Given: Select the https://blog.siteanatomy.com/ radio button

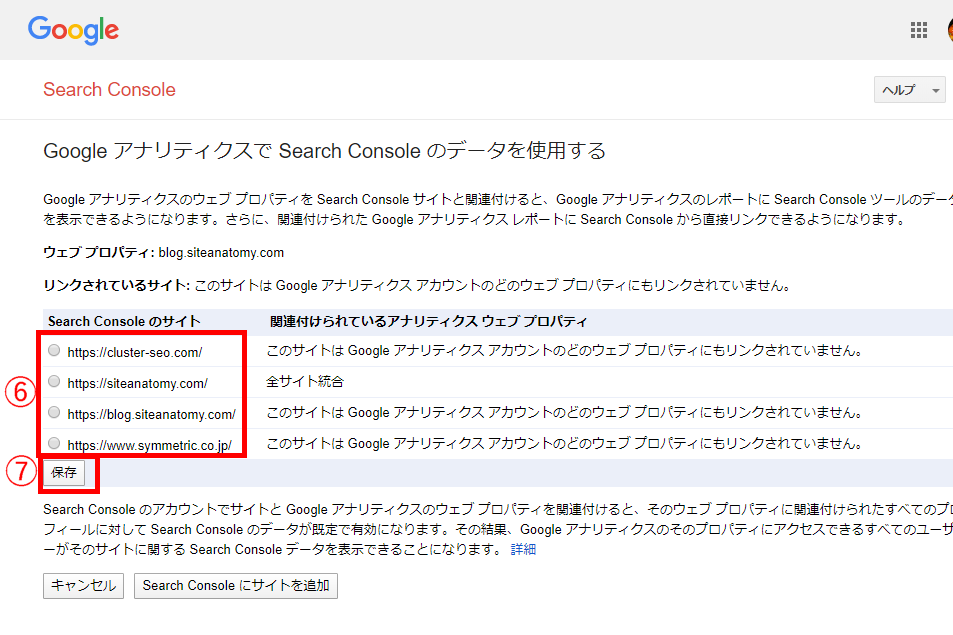Looking at the screenshot, I should [x=54, y=413].
